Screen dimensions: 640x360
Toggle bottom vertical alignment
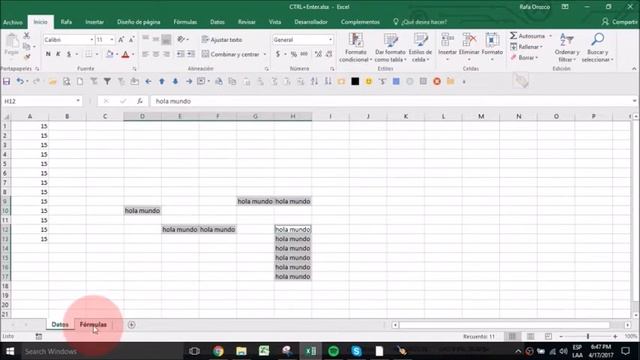click(166, 40)
